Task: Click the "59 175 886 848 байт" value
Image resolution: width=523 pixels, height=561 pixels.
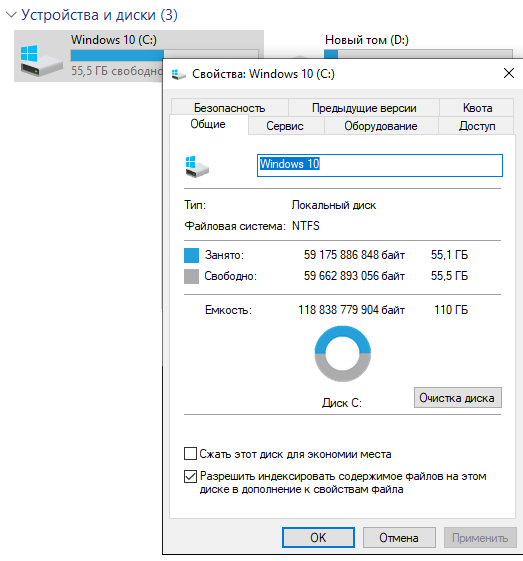Action: [x=354, y=255]
